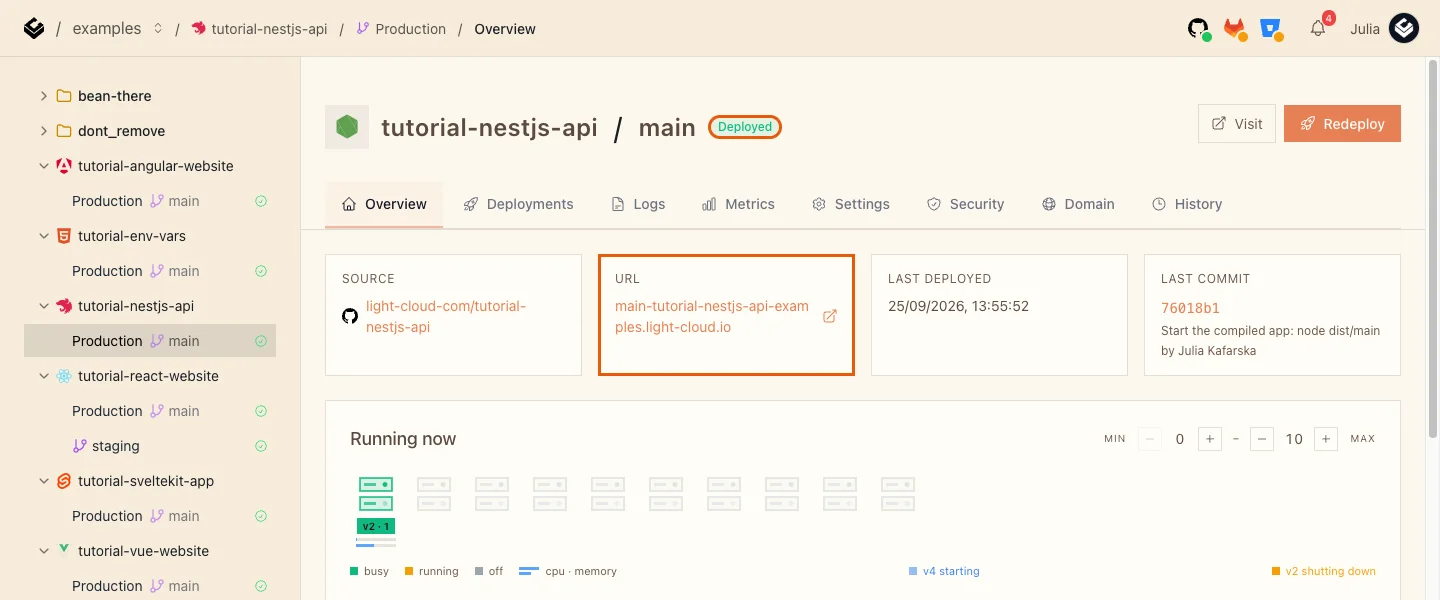
Task: Click the Deployed status badge
Action: coord(745,127)
